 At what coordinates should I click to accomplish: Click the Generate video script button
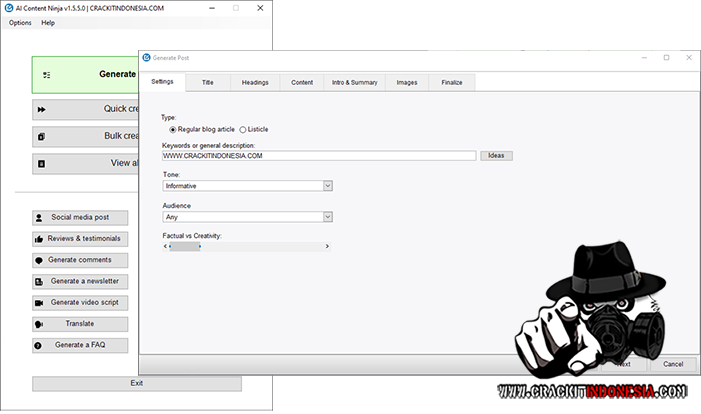(80, 303)
